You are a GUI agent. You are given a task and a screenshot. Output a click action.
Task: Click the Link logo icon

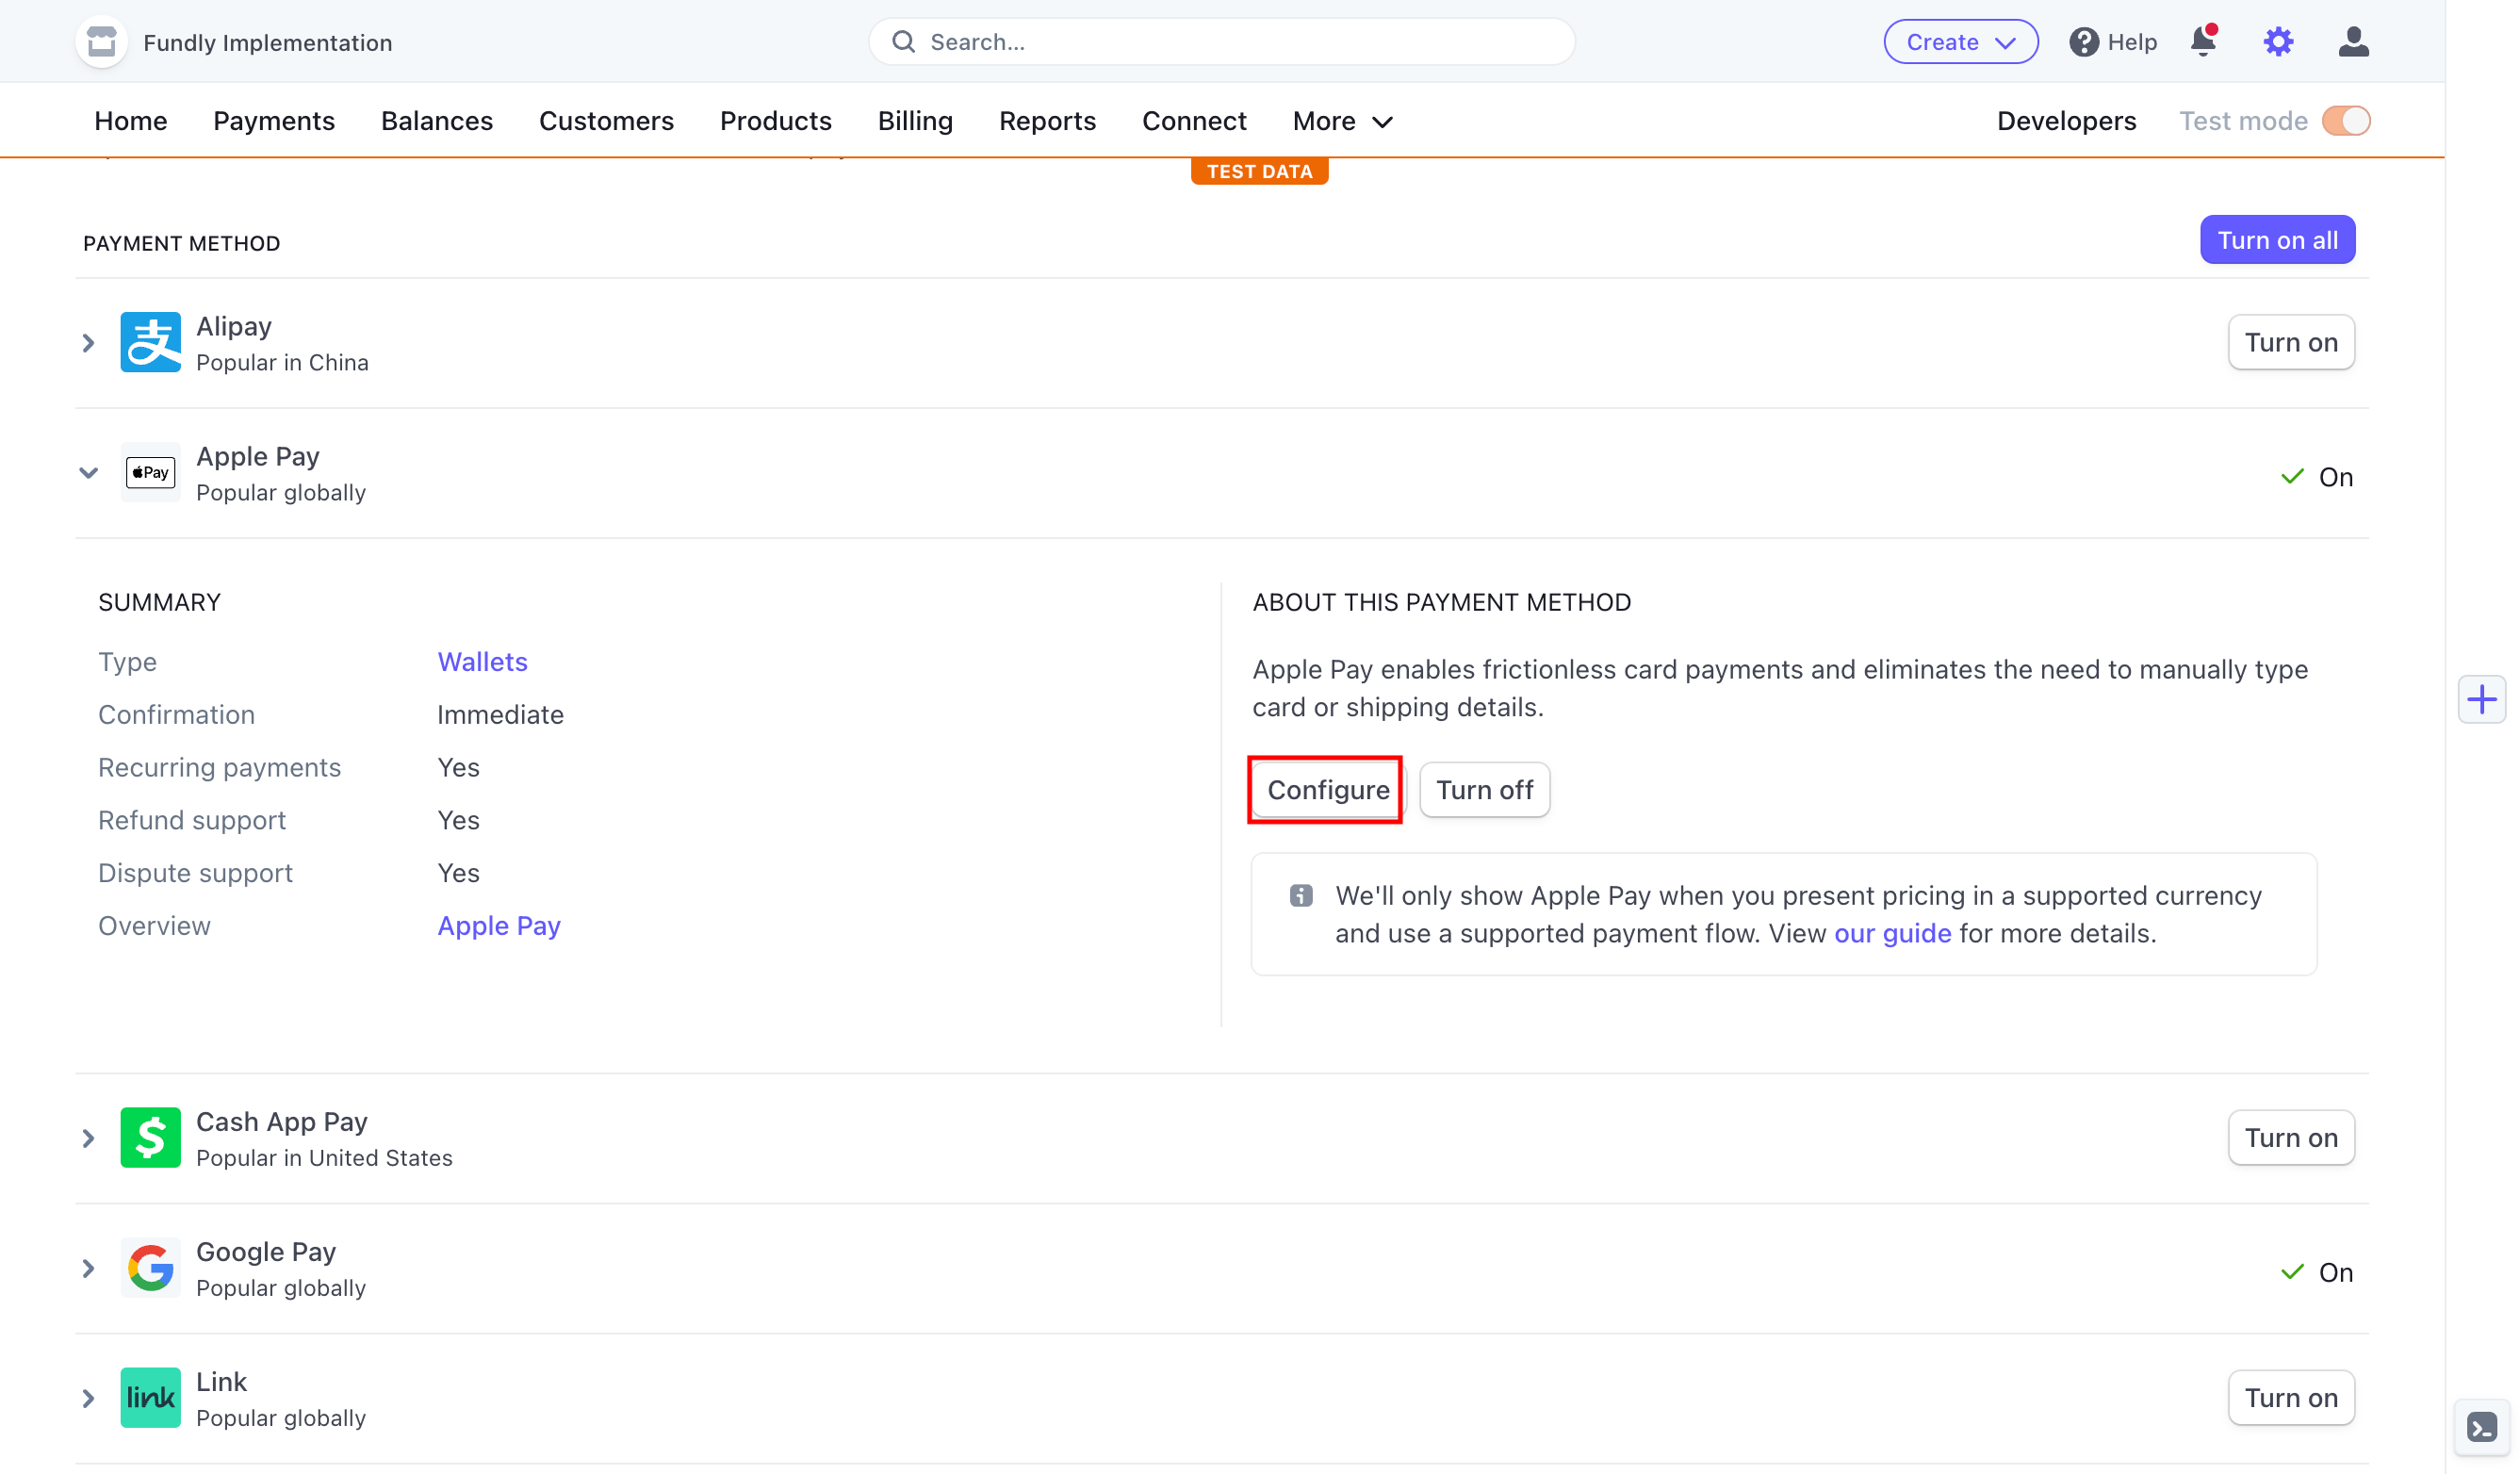tap(150, 1397)
